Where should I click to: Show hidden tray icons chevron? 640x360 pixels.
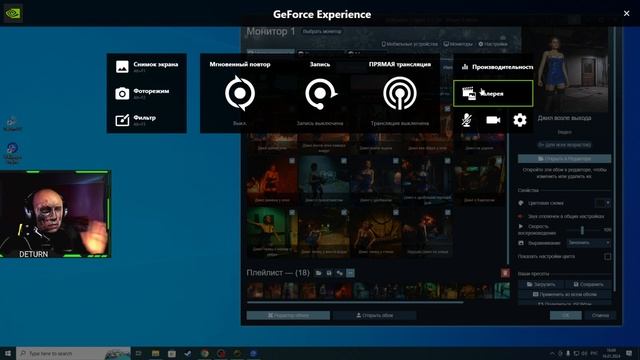(552, 353)
